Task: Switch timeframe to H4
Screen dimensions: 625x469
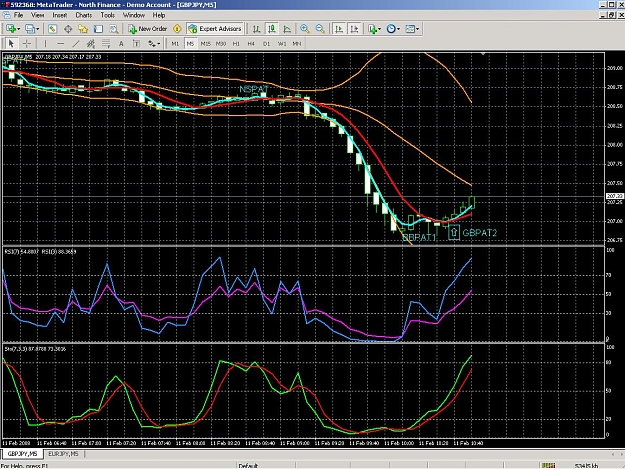Action: (251, 43)
